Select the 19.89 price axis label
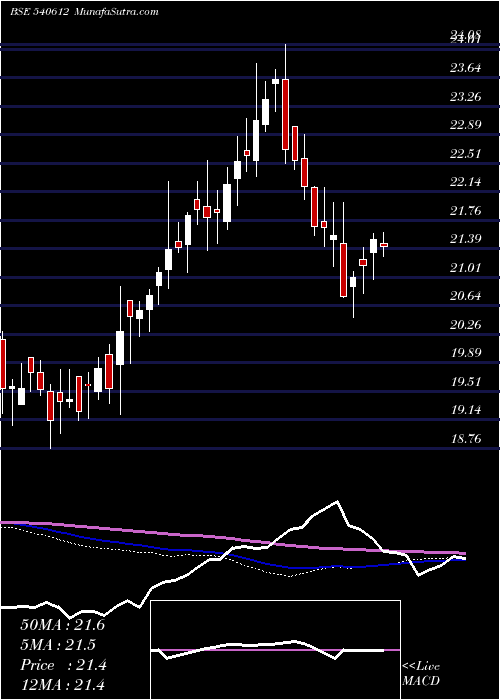The height and width of the screenshot is (700, 500). click(466, 353)
